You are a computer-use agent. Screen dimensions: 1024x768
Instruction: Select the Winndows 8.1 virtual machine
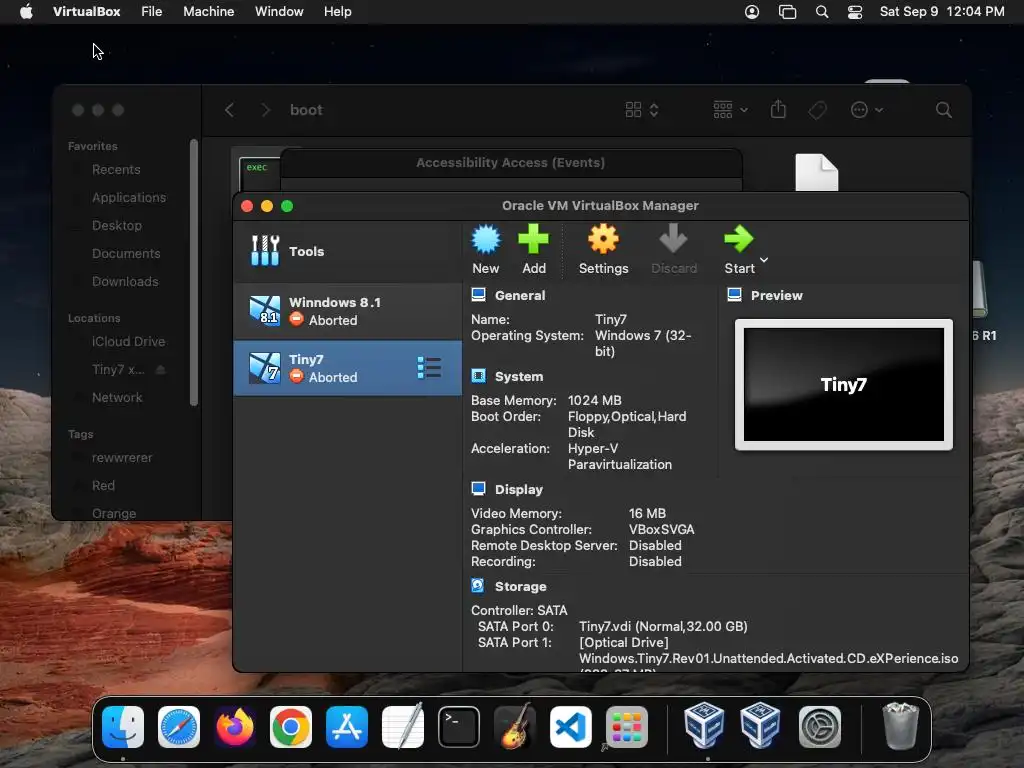347,311
